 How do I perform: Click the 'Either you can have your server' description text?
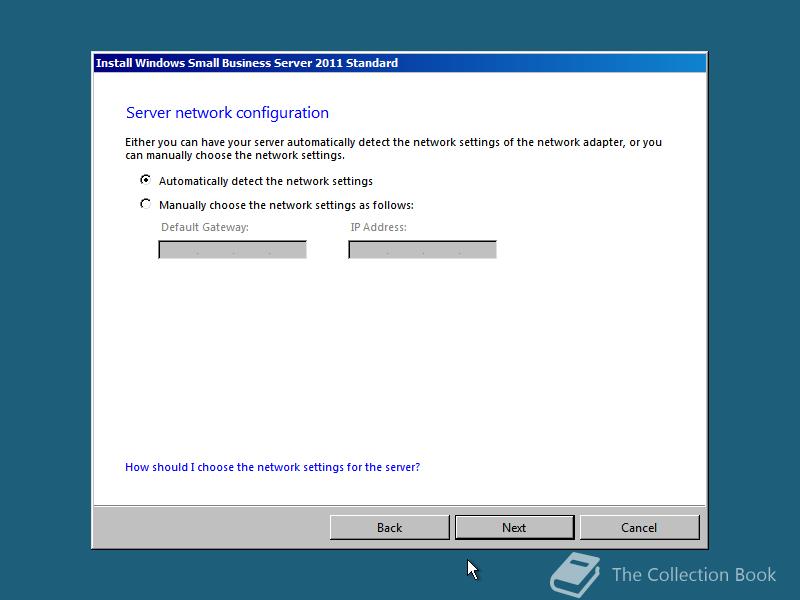click(x=393, y=148)
